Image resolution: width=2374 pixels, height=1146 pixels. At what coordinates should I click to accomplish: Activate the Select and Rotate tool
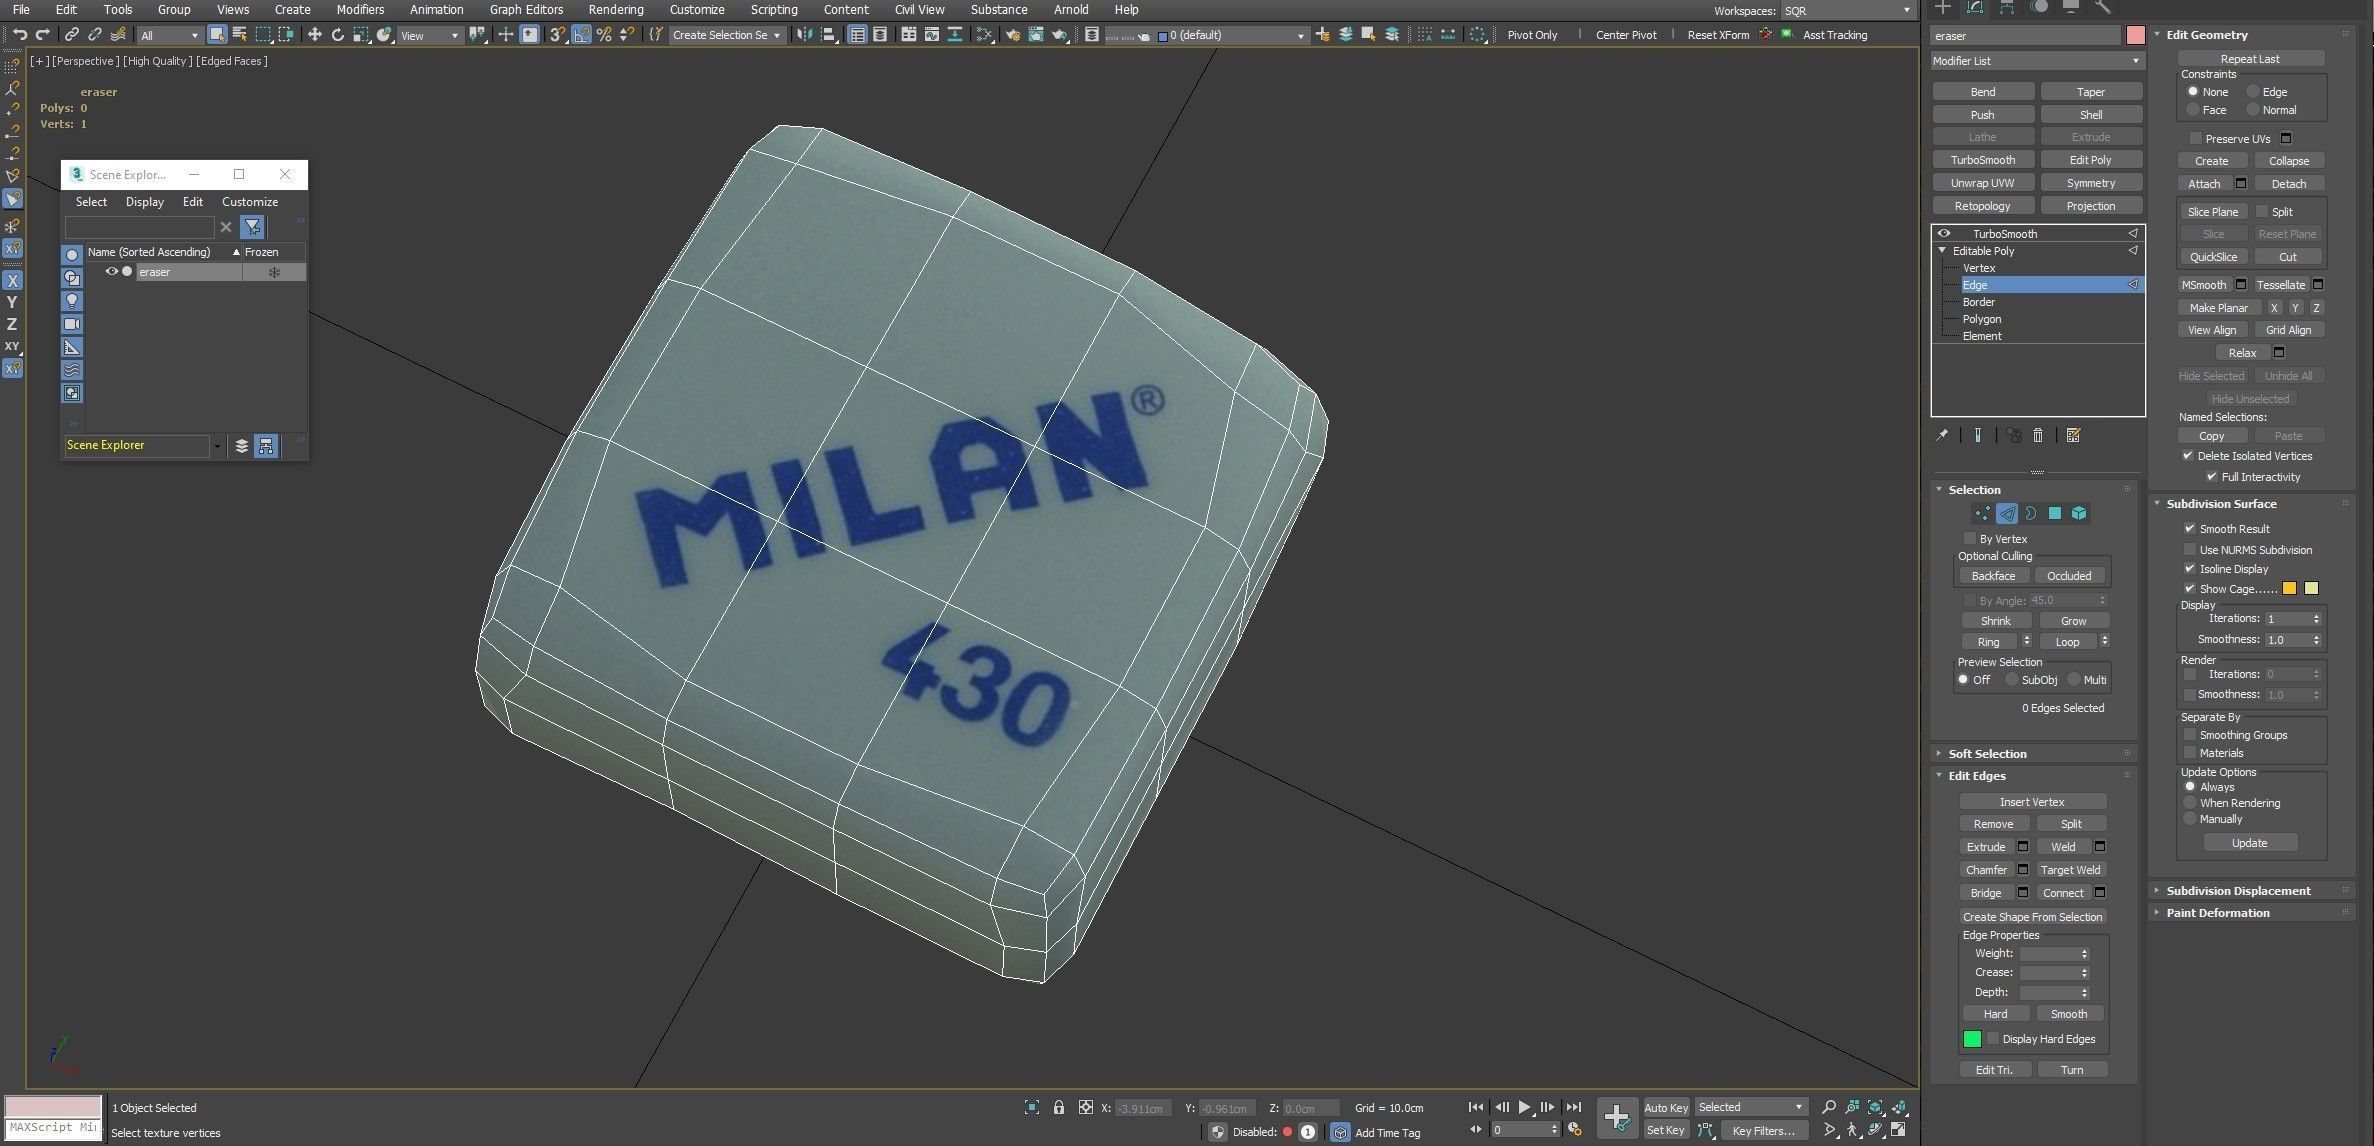tap(337, 34)
